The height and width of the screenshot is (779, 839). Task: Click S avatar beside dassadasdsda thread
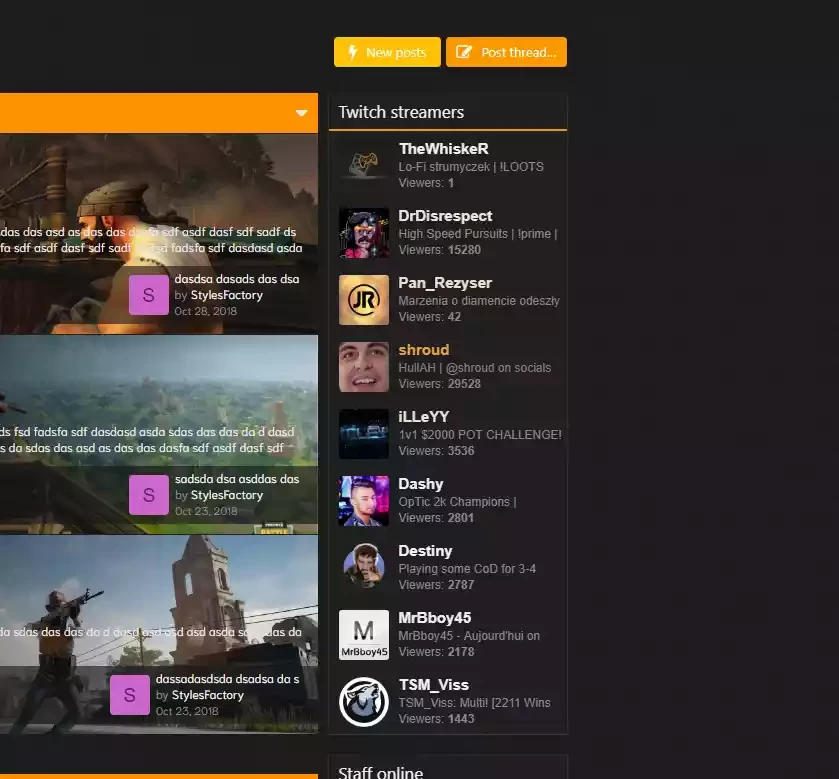coord(129,695)
